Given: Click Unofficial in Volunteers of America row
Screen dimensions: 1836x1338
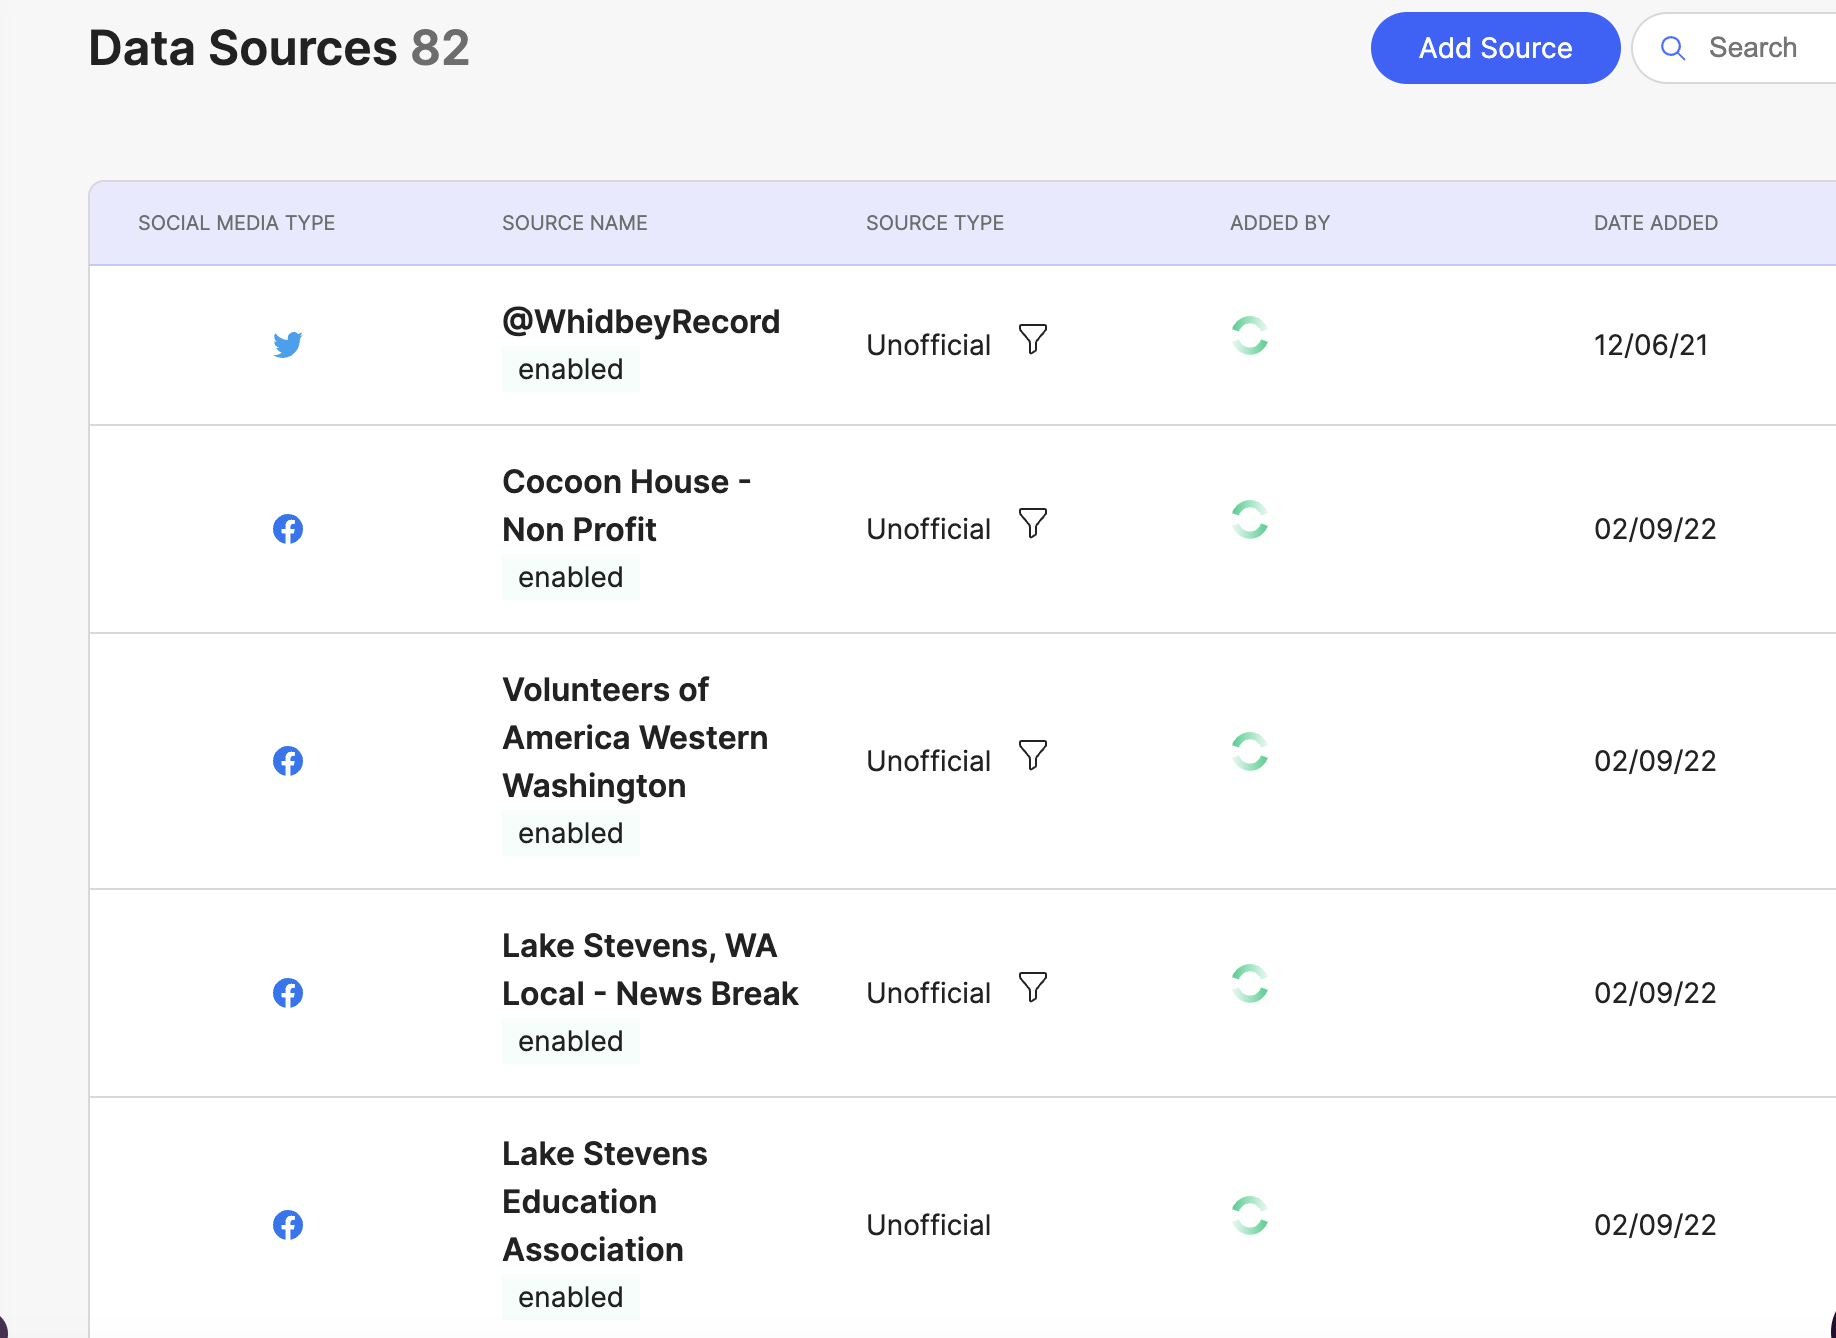Looking at the screenshot, I should [928, 761].
